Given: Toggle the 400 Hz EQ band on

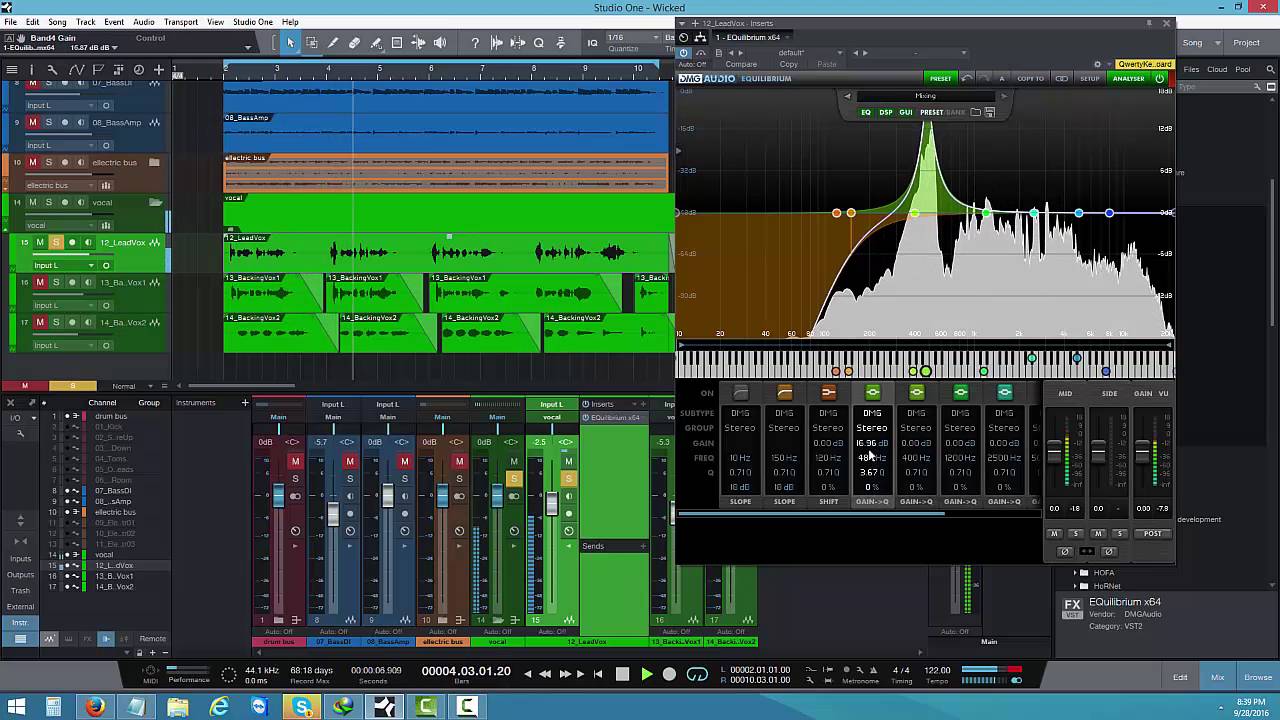Looking at the screenshot, I should coord(916,393).
